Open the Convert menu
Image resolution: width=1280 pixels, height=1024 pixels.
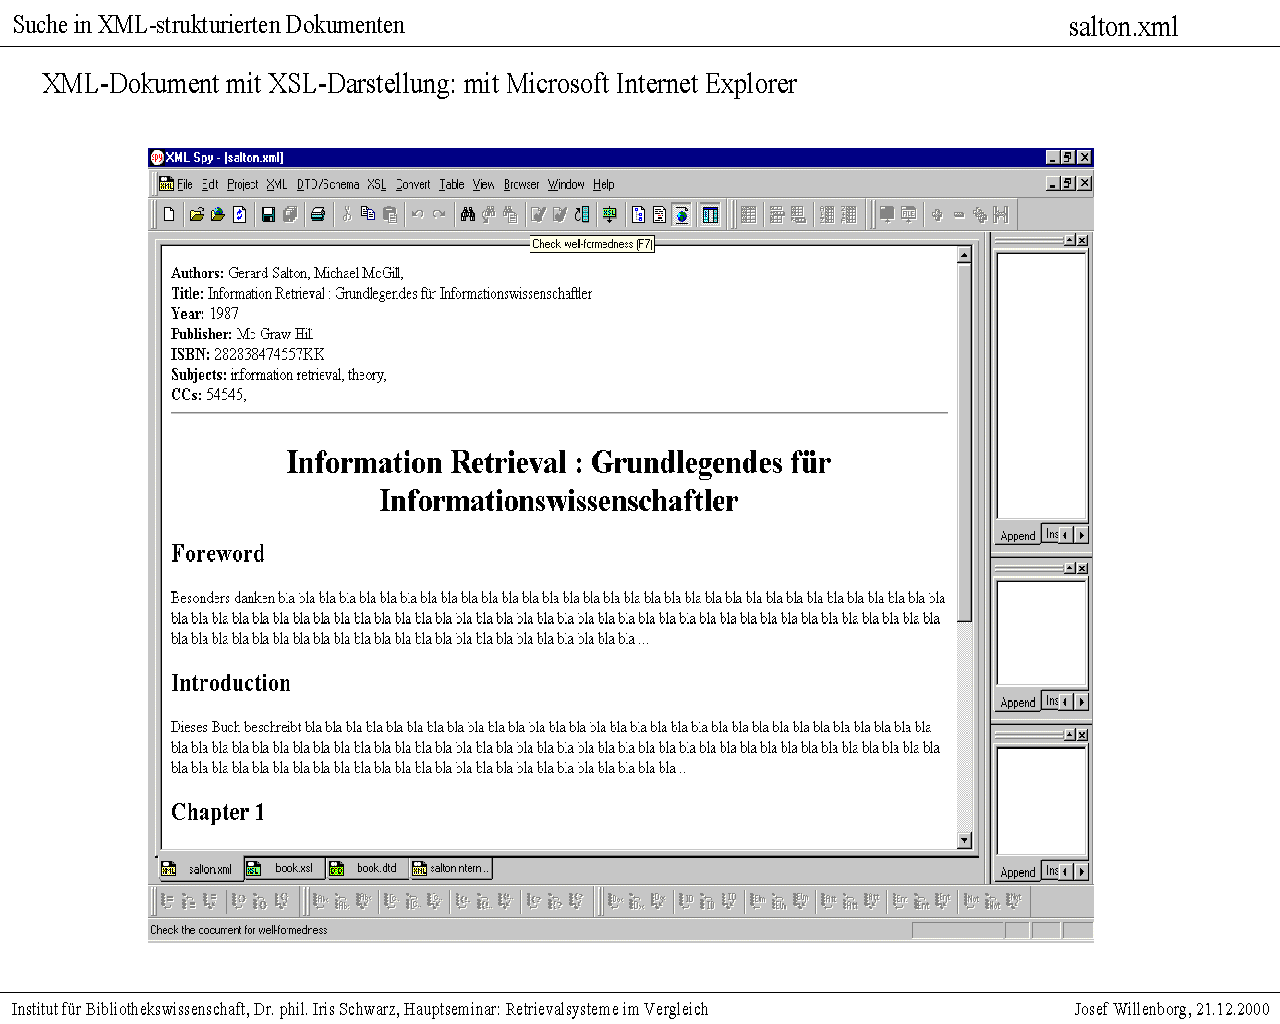pos(412,185)
